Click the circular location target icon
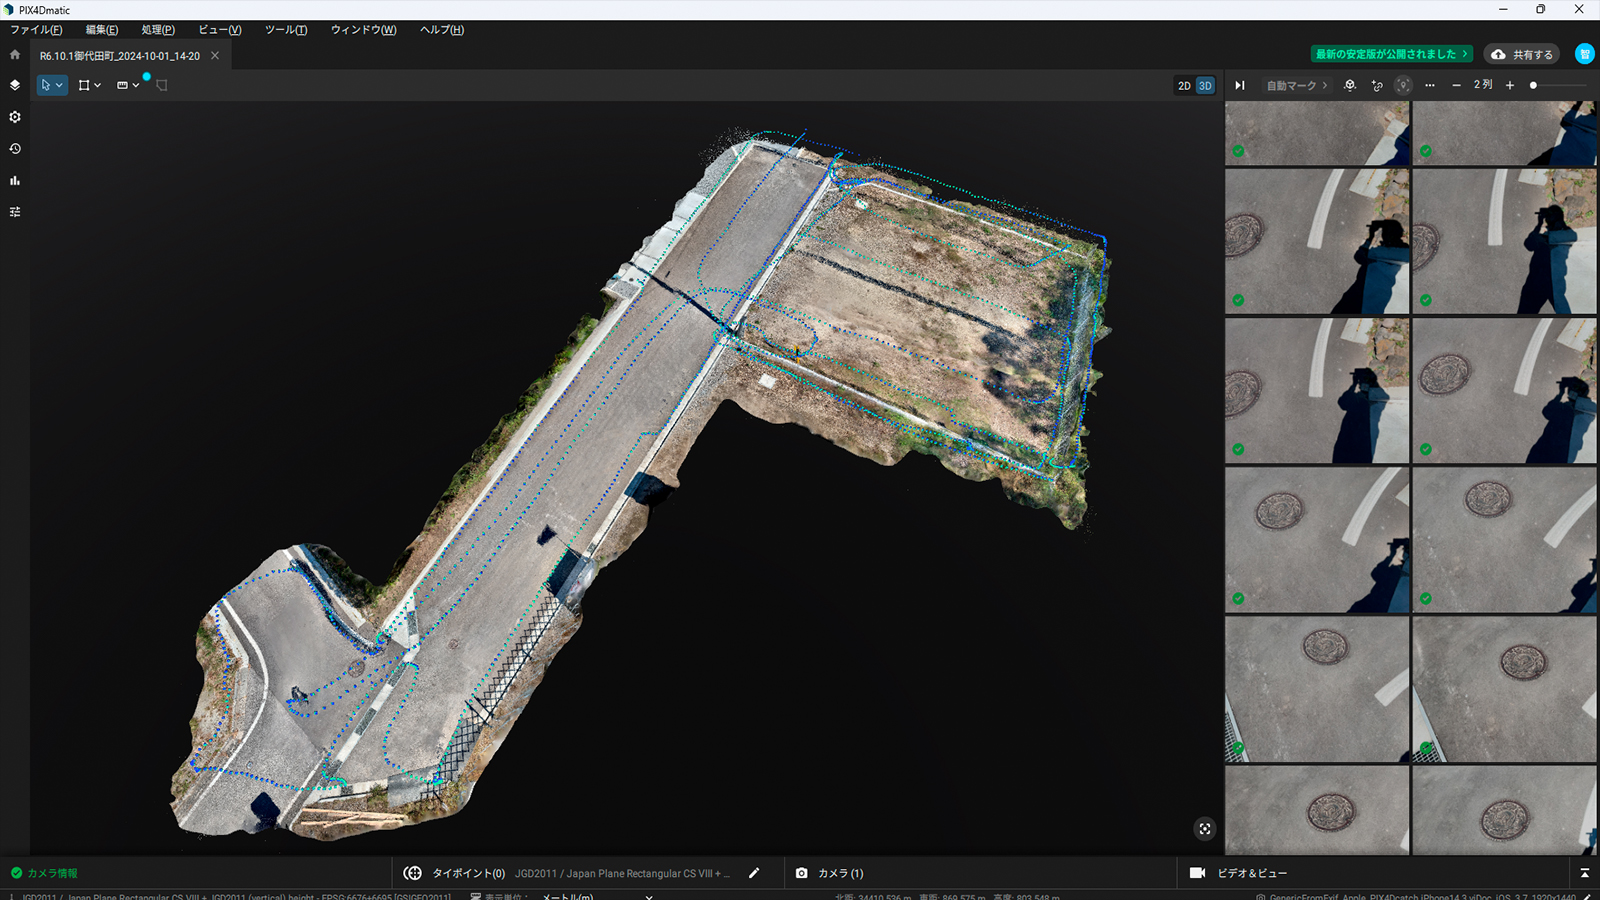Viewport: 1600px width, 900px height. click(1403, 85)
